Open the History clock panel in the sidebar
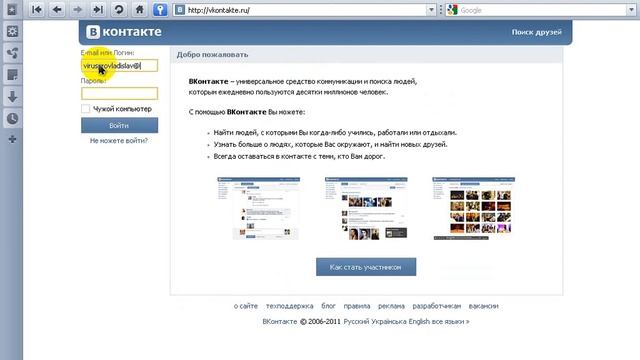 pos(12,118)
